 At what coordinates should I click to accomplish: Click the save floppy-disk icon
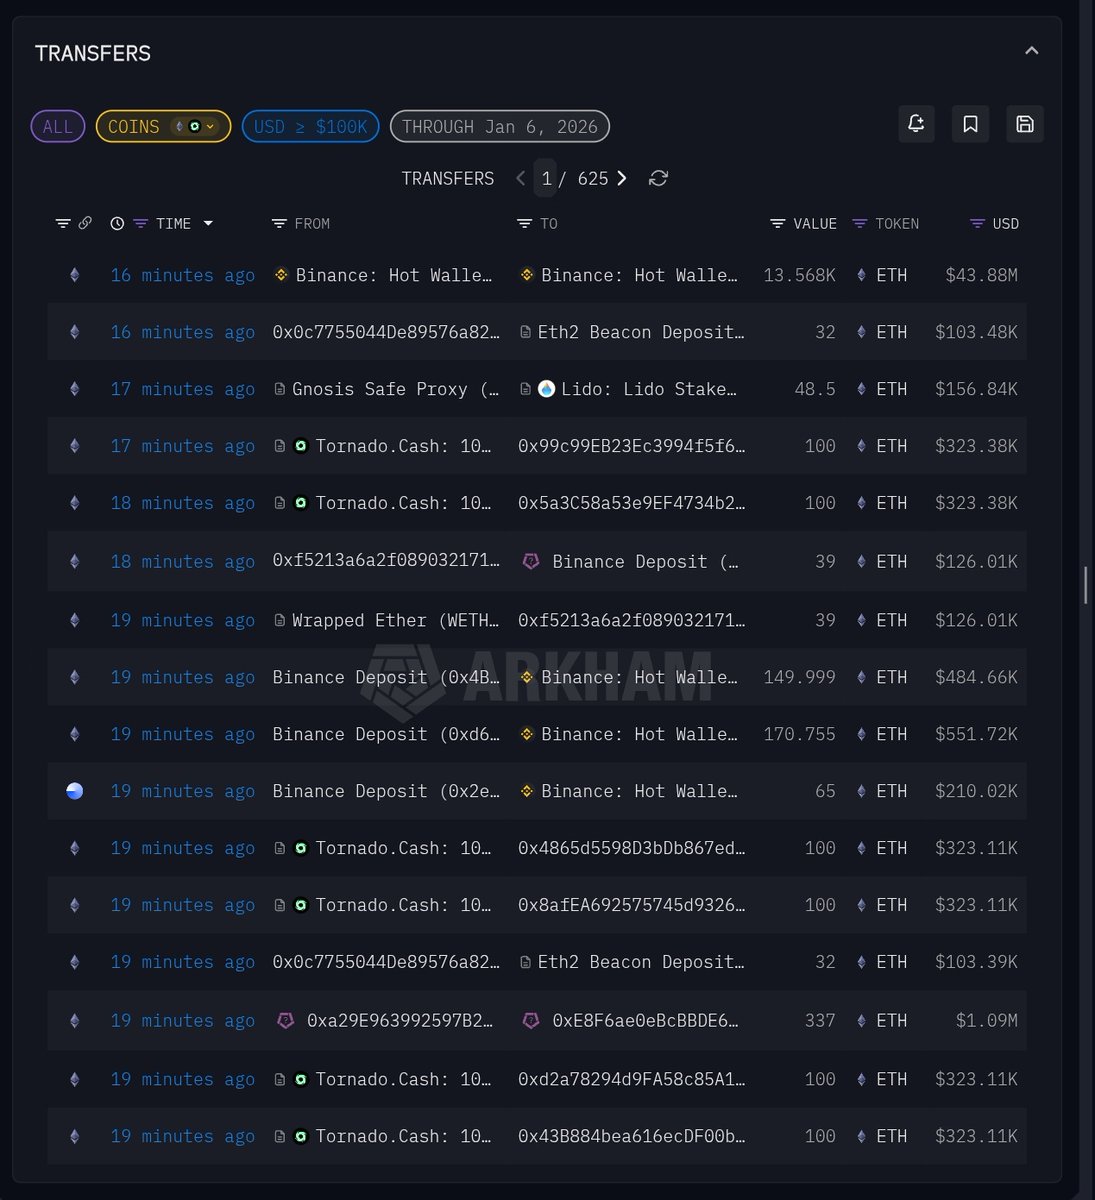click(x=1025, y=124)
